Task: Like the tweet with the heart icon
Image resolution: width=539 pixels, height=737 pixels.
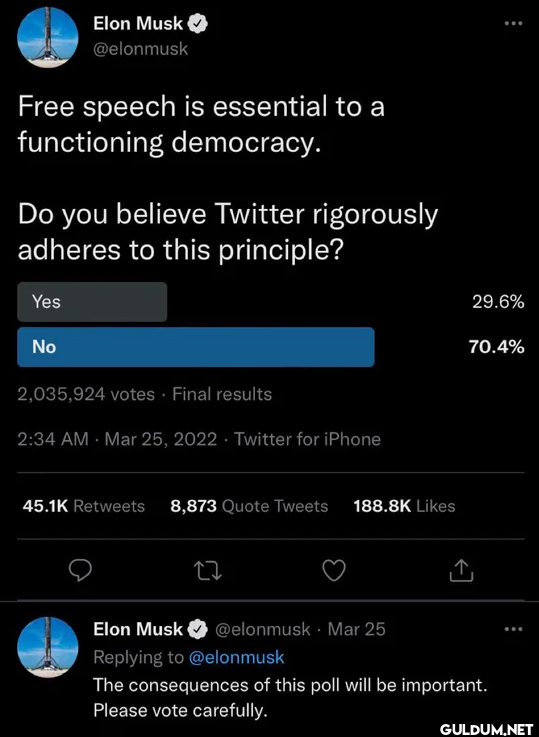Action: (334, 571)
